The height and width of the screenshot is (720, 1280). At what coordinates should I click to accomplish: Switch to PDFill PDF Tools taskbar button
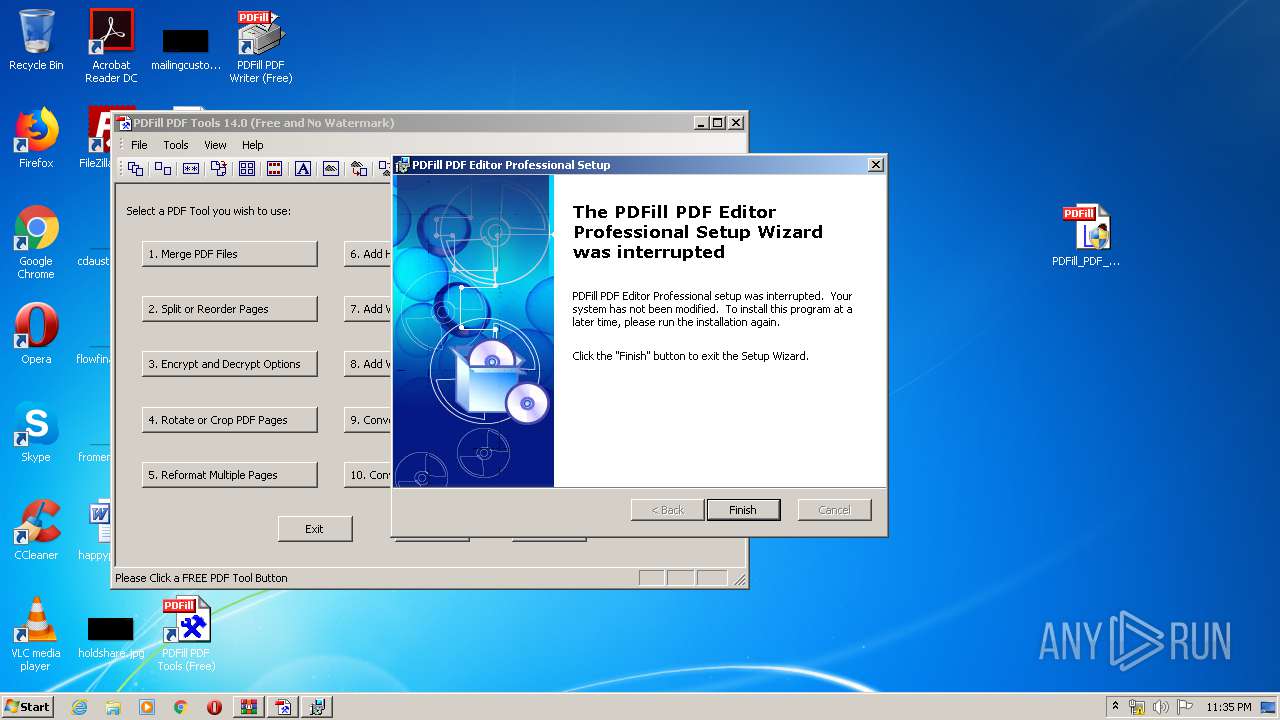284,707
